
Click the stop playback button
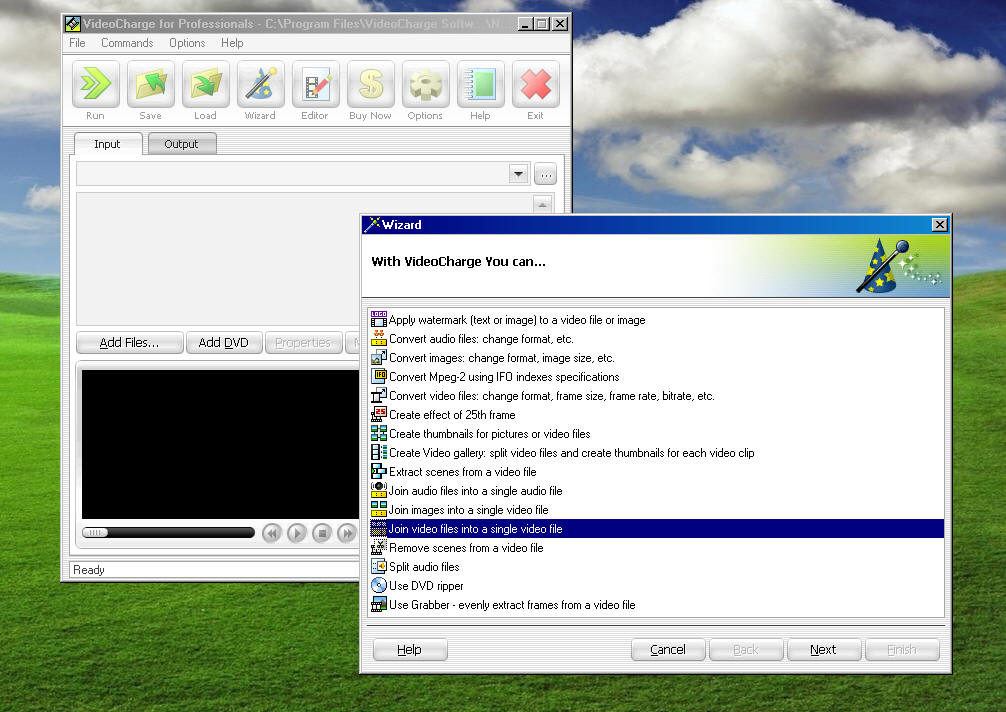(322, 533)
